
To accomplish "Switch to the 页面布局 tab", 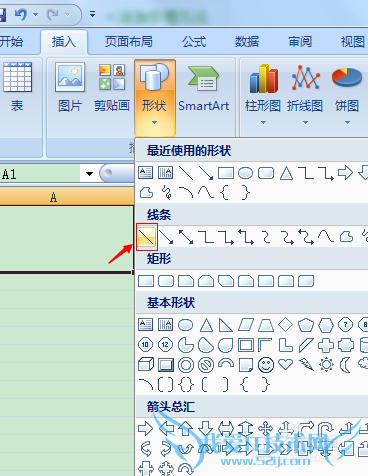I will pos(129,42).
